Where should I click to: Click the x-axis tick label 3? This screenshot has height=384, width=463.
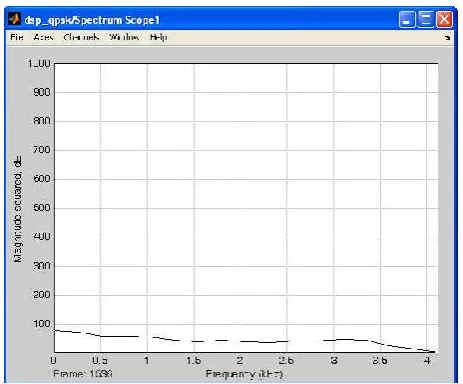click(334, 360)
